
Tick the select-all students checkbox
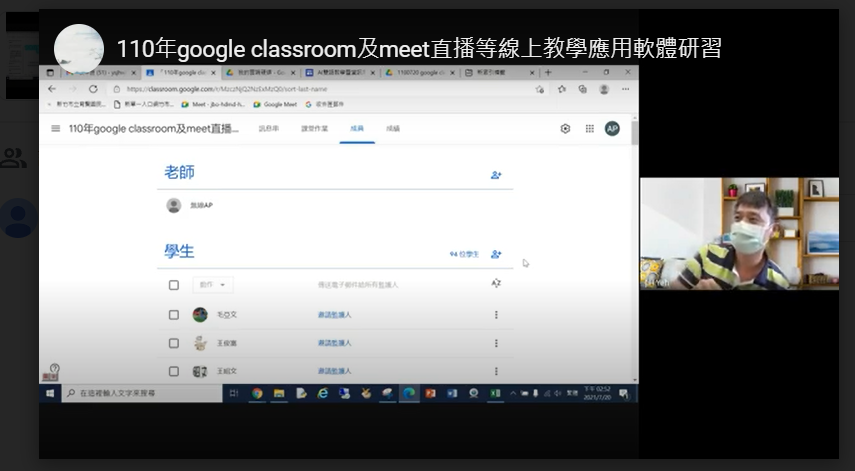coord(174,285)
